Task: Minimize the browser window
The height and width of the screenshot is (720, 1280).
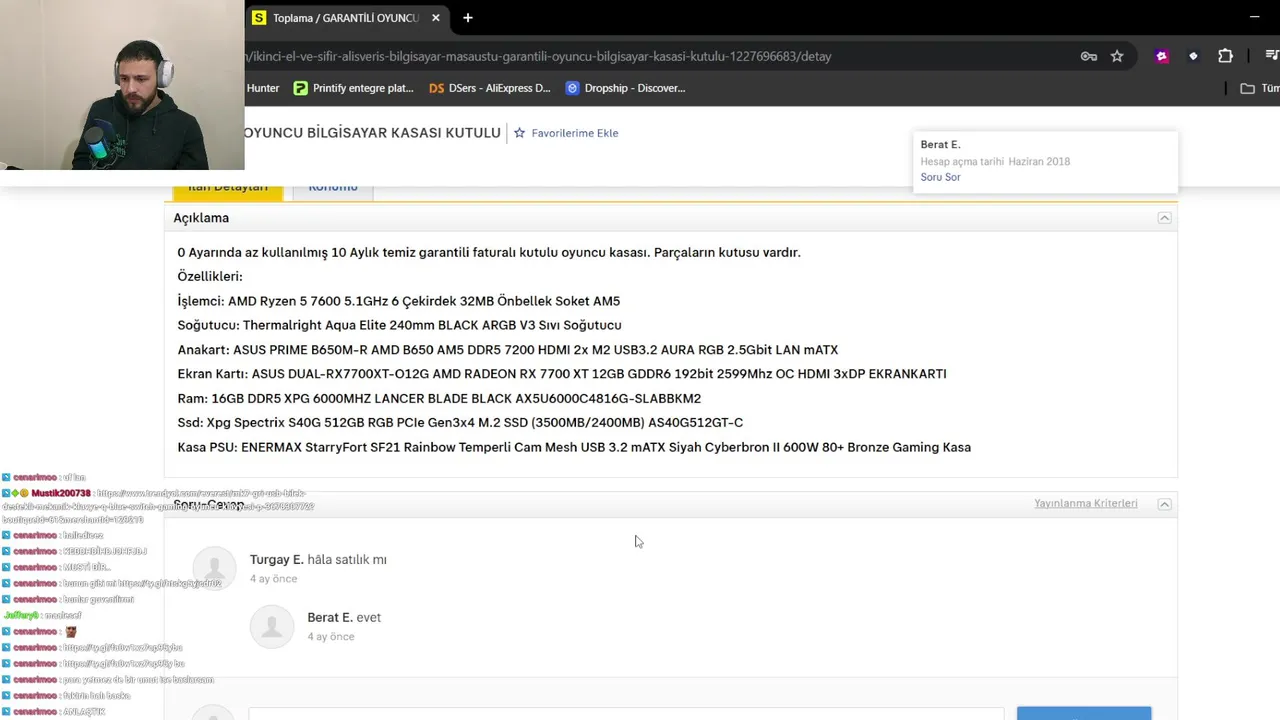Action: point(1254,17)
